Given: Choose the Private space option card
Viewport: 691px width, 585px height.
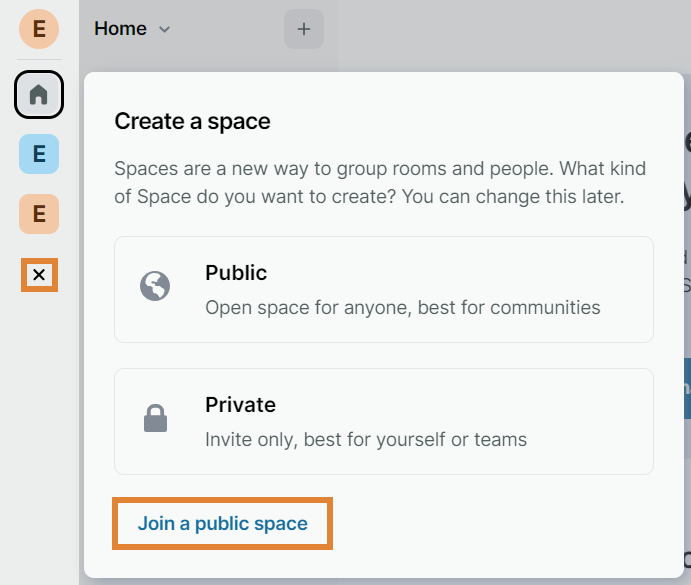Looking at the screenshot, I should pyautogui.click(x=383, y=421).
